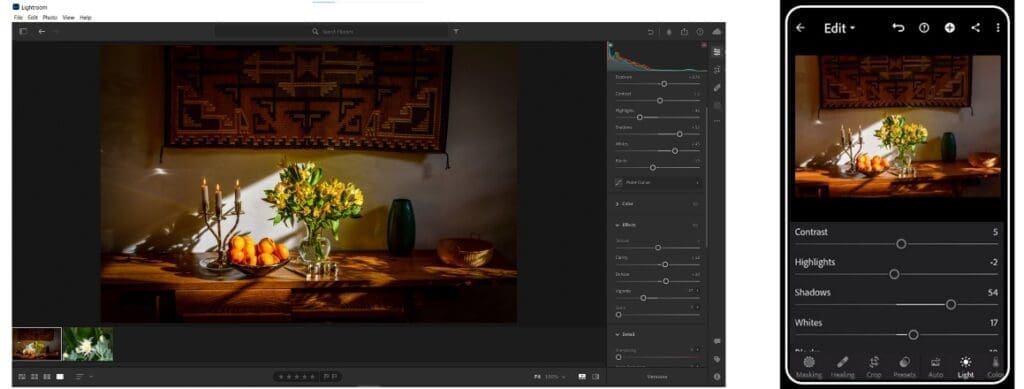Open the three-dot overflow menu in mobile app
Viewport: 1024px width, 389px height.
click(998, 28)
